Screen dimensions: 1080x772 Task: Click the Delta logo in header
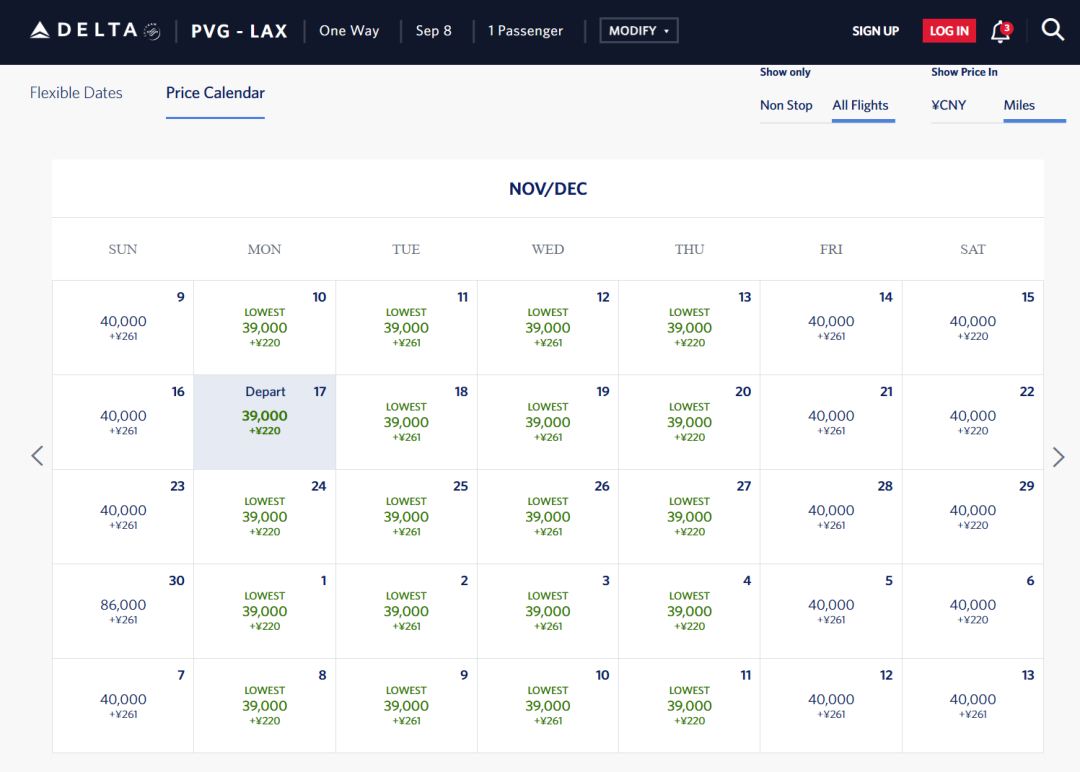click(x=95, y=30)
